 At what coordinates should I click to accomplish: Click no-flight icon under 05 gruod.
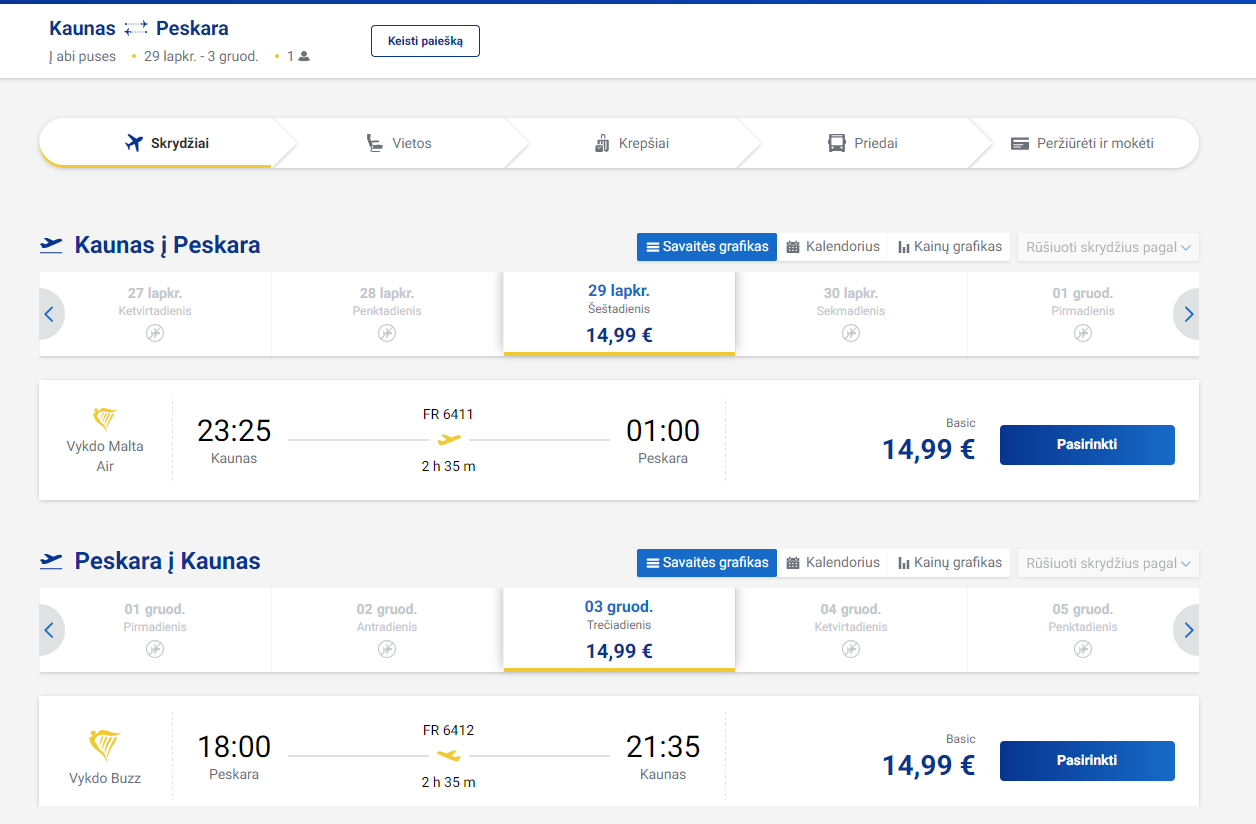pyautogui.click(x=1083, y=649)
